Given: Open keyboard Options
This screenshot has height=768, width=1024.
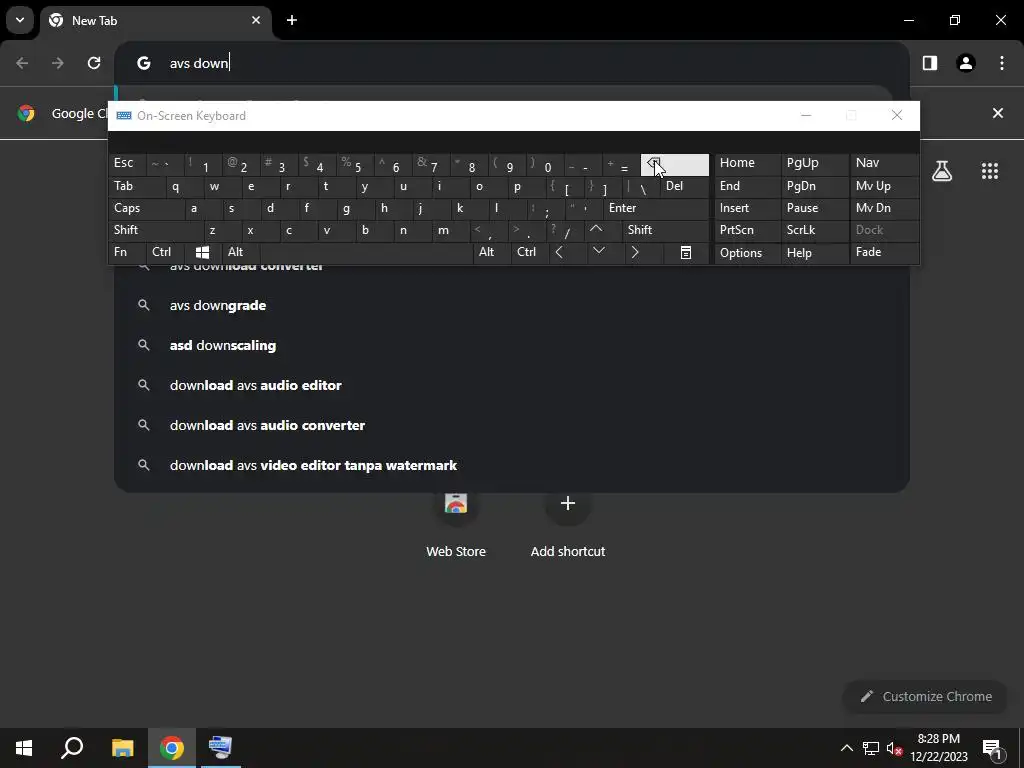Looking at the screenshot, I should click(747, 253).
